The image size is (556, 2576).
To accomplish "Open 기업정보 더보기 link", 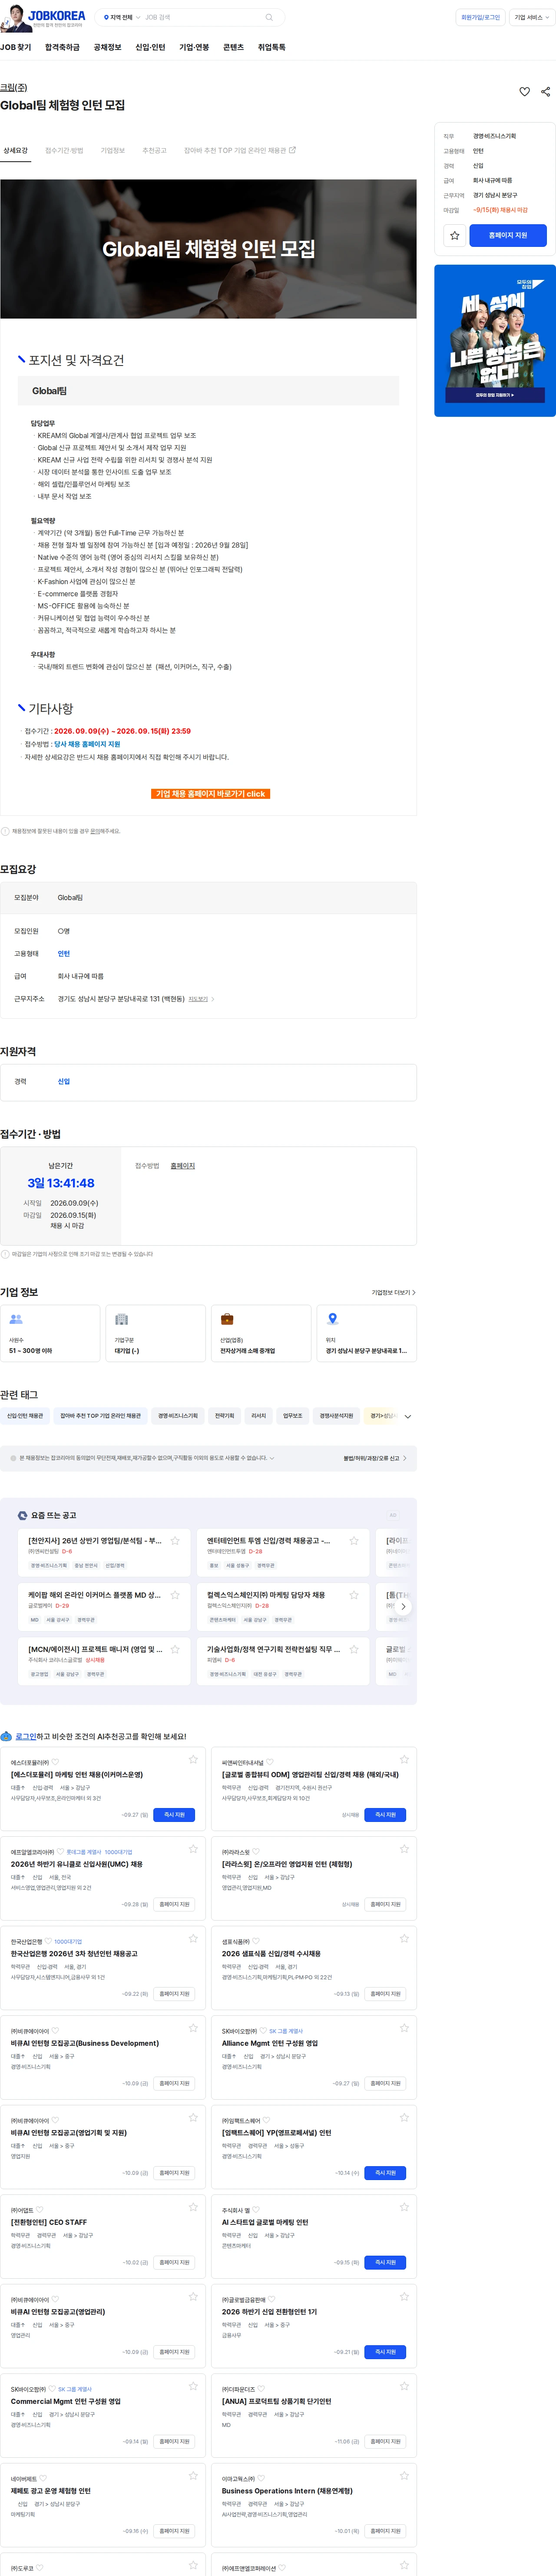I will (393, 1292).
